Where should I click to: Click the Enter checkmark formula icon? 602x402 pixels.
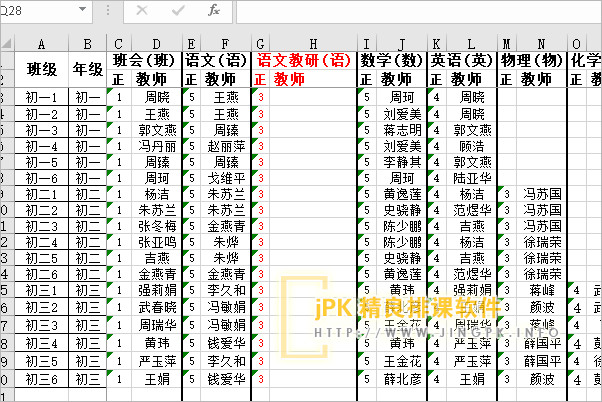pyautogui.click(x=178, y=10)
